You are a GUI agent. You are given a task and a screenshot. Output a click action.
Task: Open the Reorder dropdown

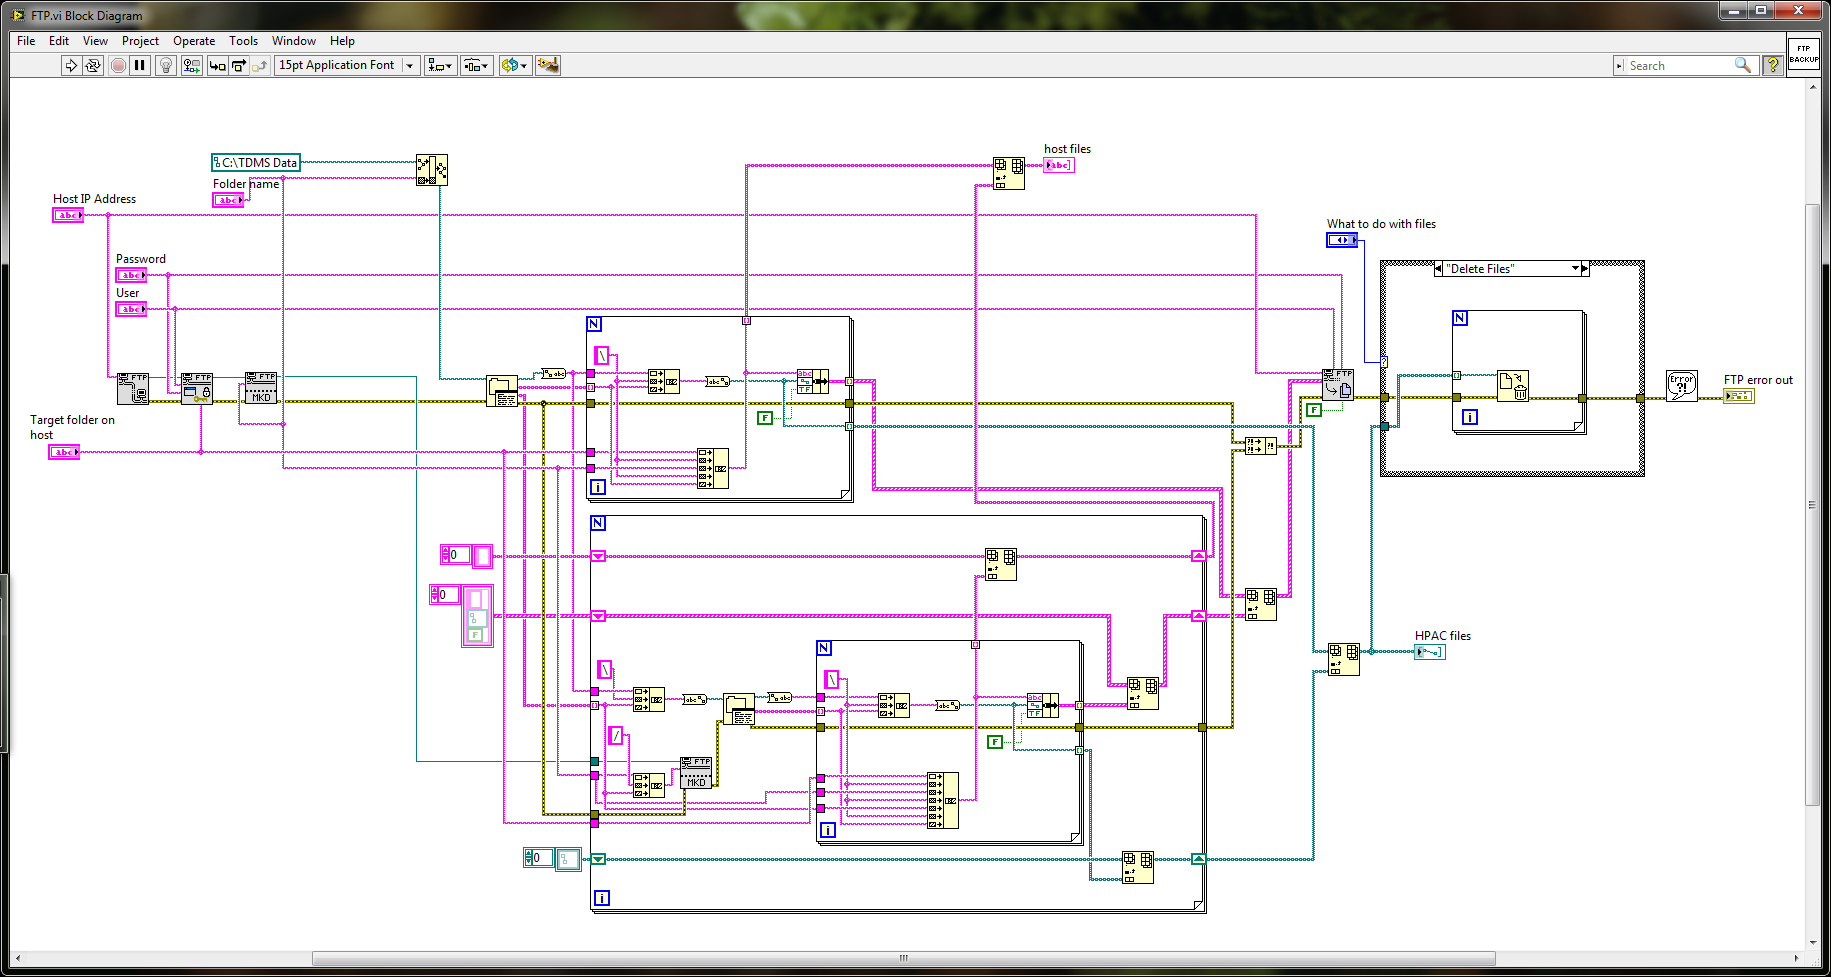point(515,65)
